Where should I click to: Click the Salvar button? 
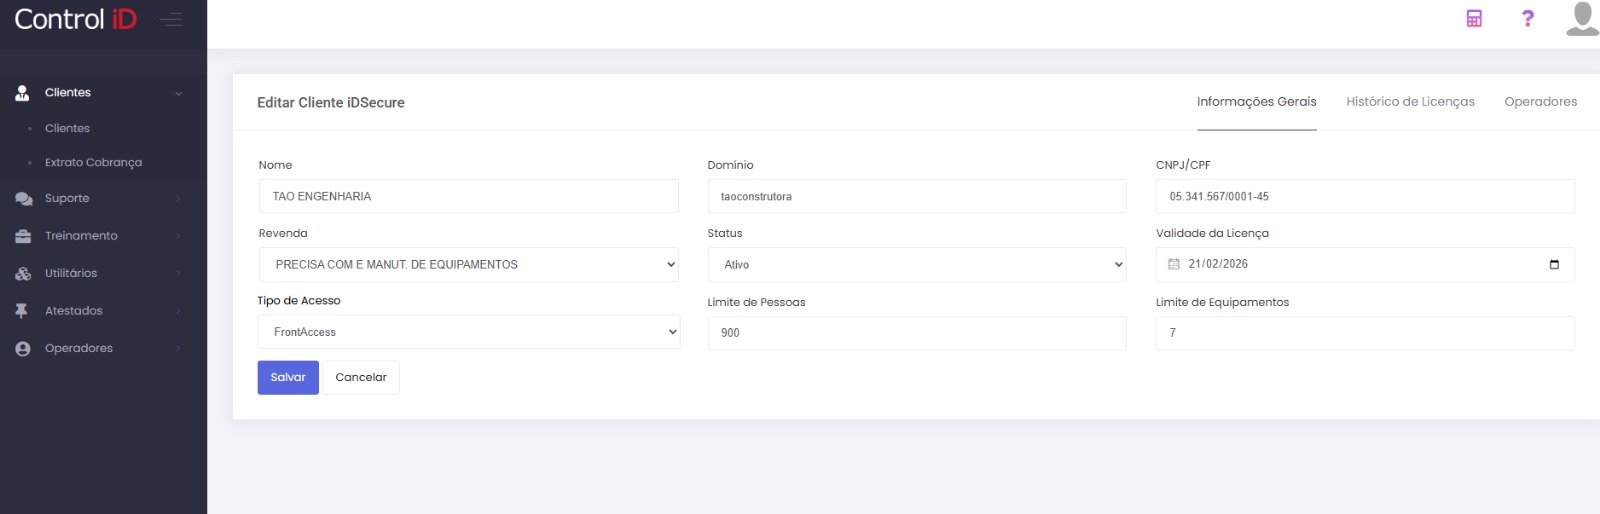tap(288, 378)
